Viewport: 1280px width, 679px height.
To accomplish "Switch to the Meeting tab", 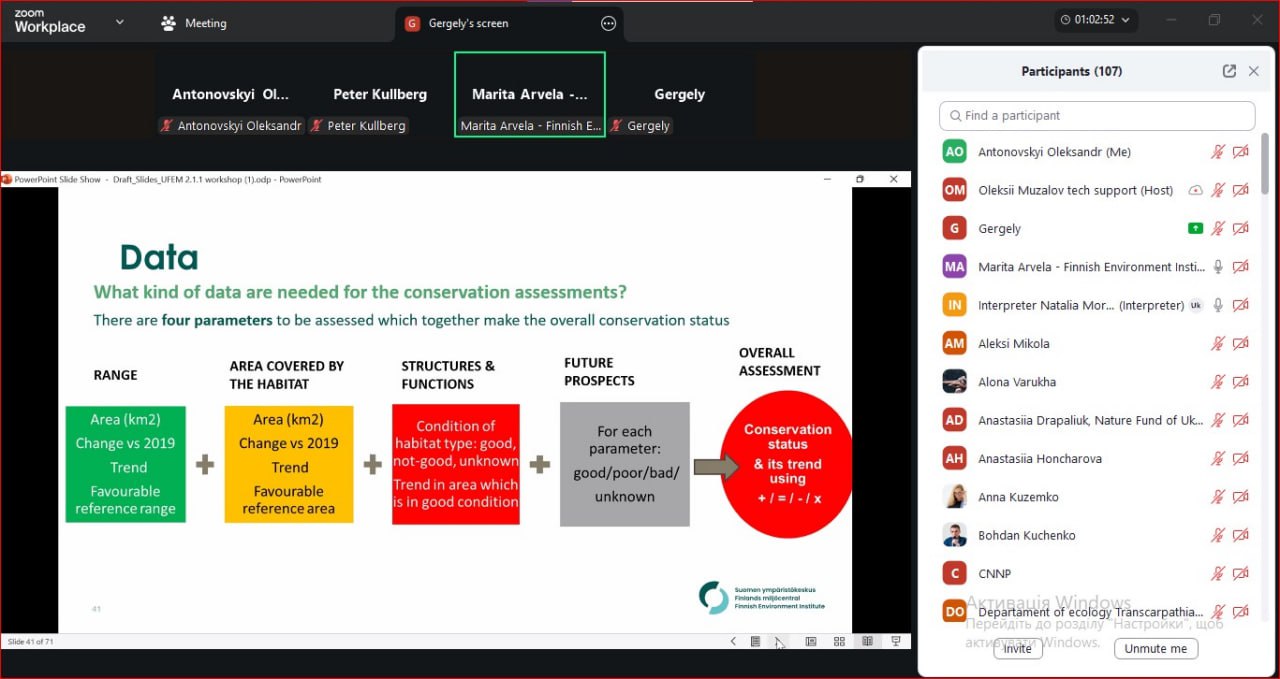I will pos(194,23).
